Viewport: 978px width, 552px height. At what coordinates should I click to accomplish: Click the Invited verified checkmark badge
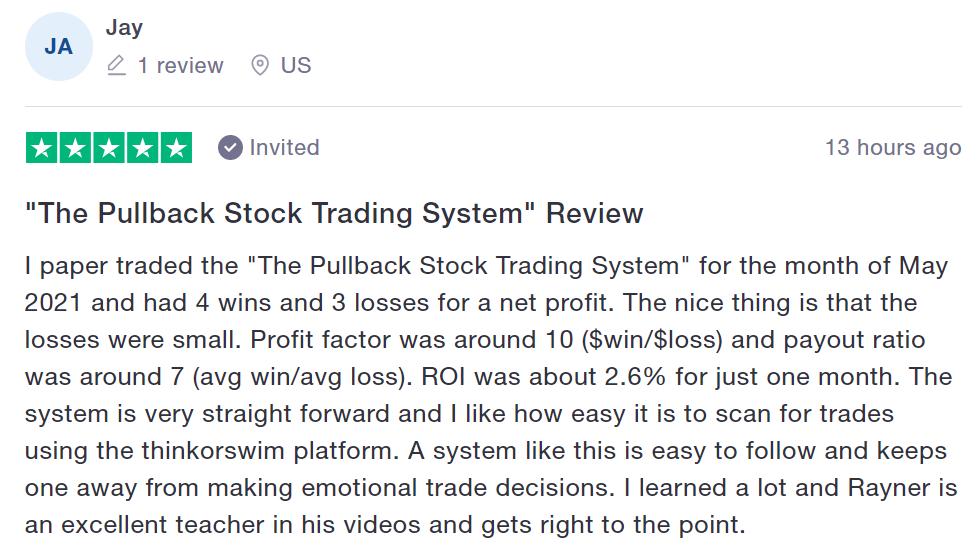[230, 148]
